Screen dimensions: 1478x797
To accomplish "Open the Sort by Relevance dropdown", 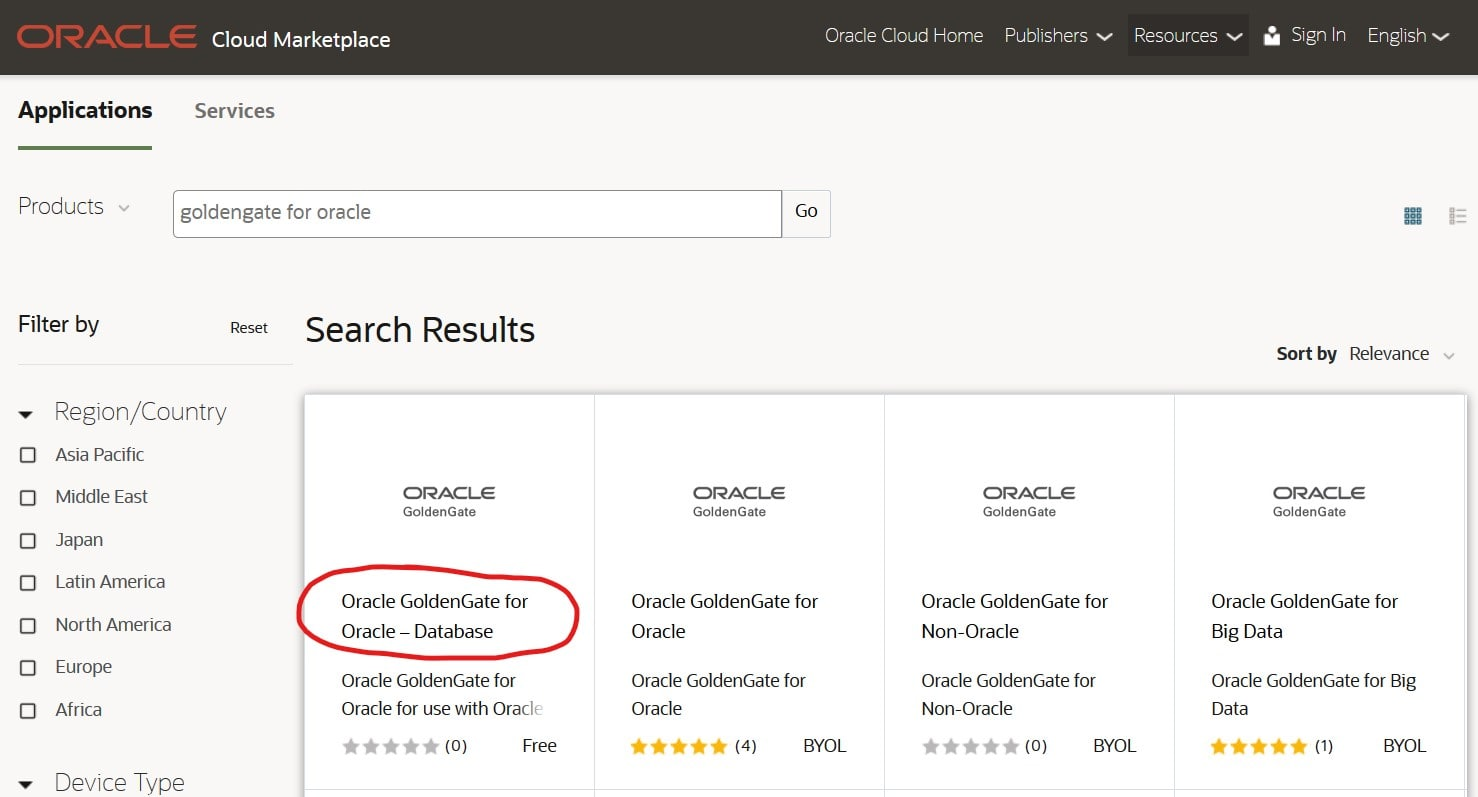I will [x=1402, y=354].
